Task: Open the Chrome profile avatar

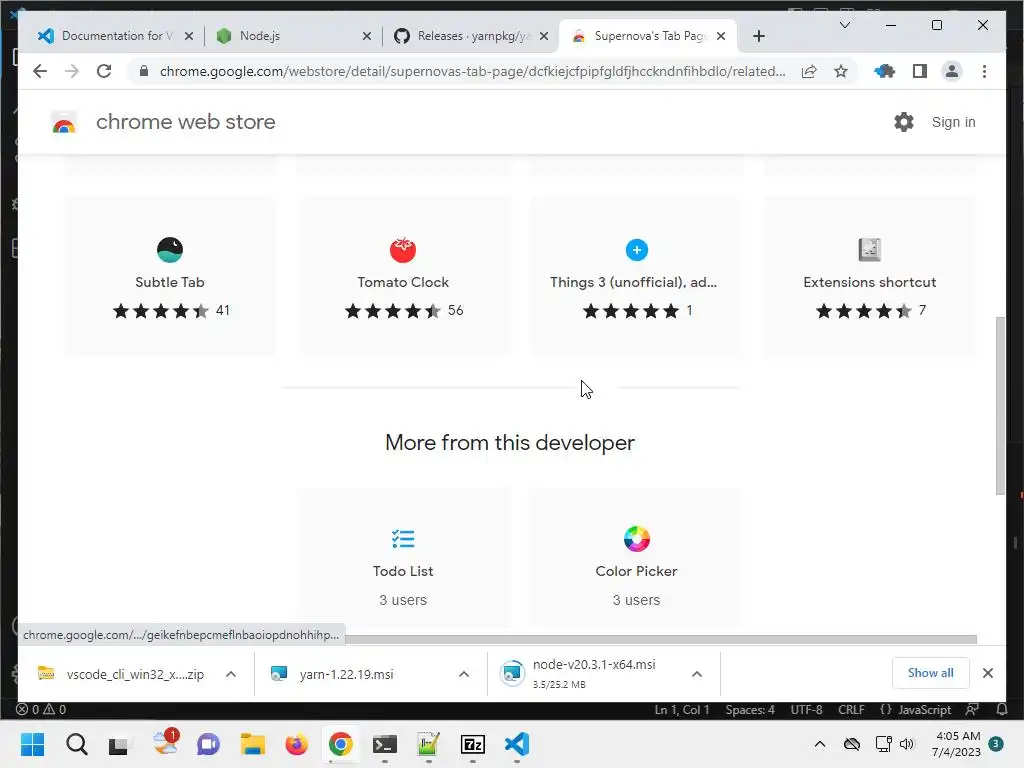Action: tap(952, 71)
